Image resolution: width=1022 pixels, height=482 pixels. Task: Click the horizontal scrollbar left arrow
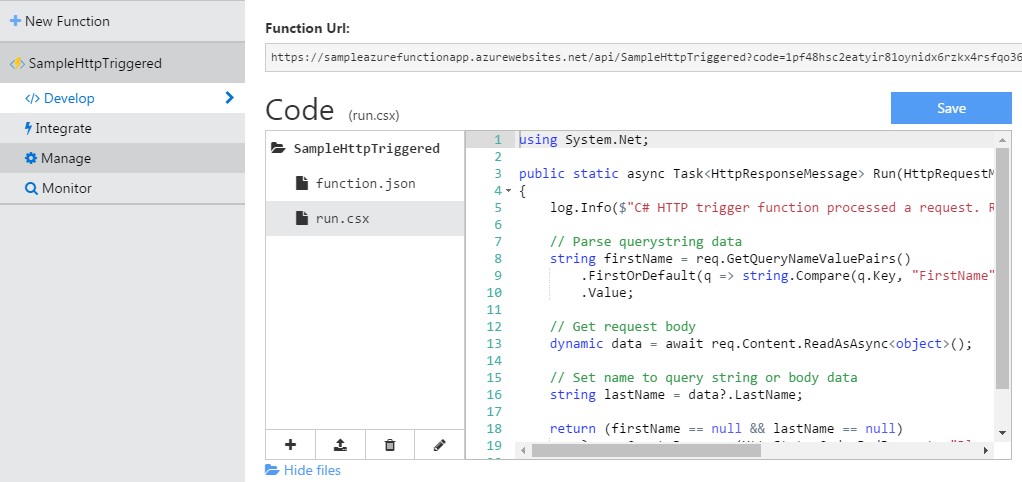(x=521, y=450)
